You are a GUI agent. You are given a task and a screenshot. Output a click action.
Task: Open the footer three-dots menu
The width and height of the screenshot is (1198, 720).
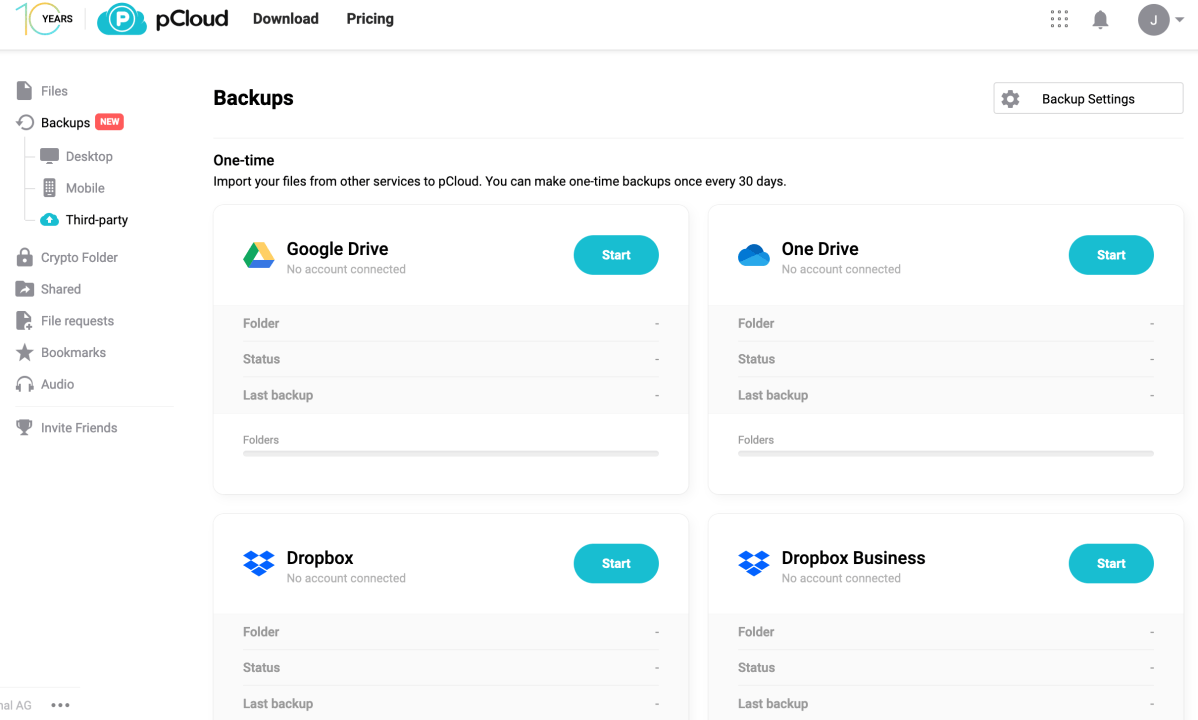click(x=60, y=705)
